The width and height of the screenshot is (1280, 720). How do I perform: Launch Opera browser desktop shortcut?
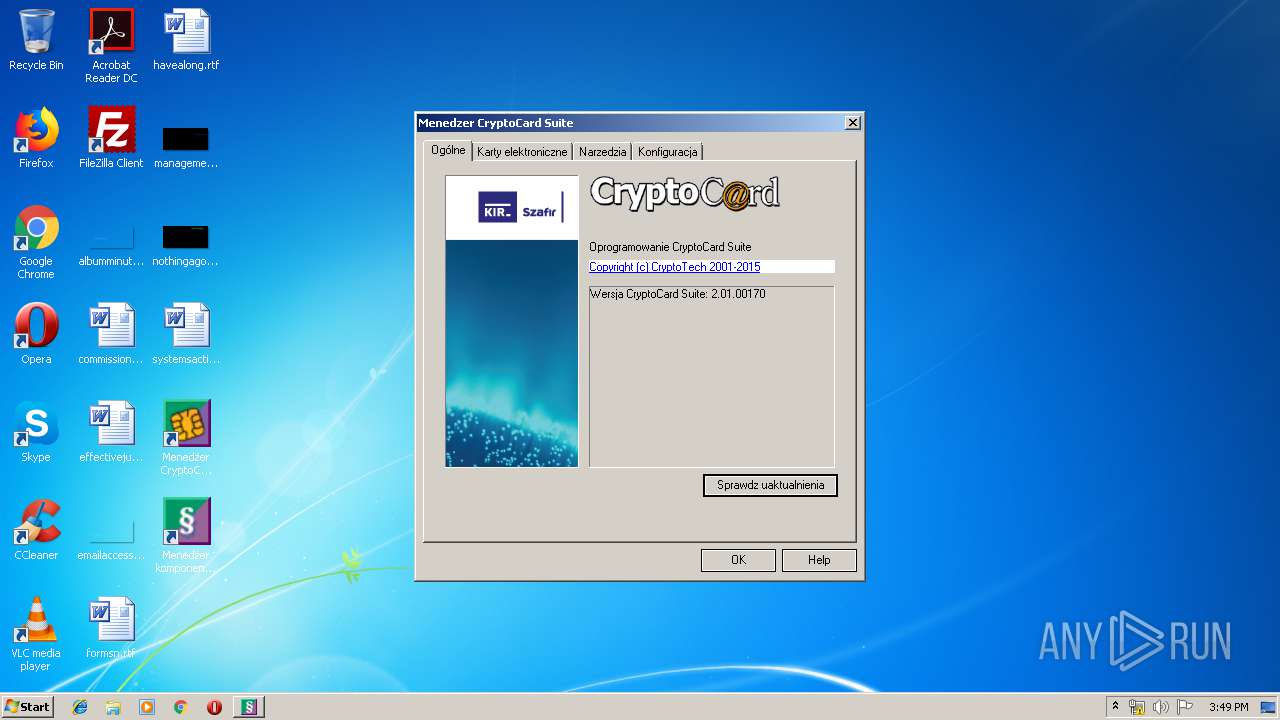(x=36, y=334)
